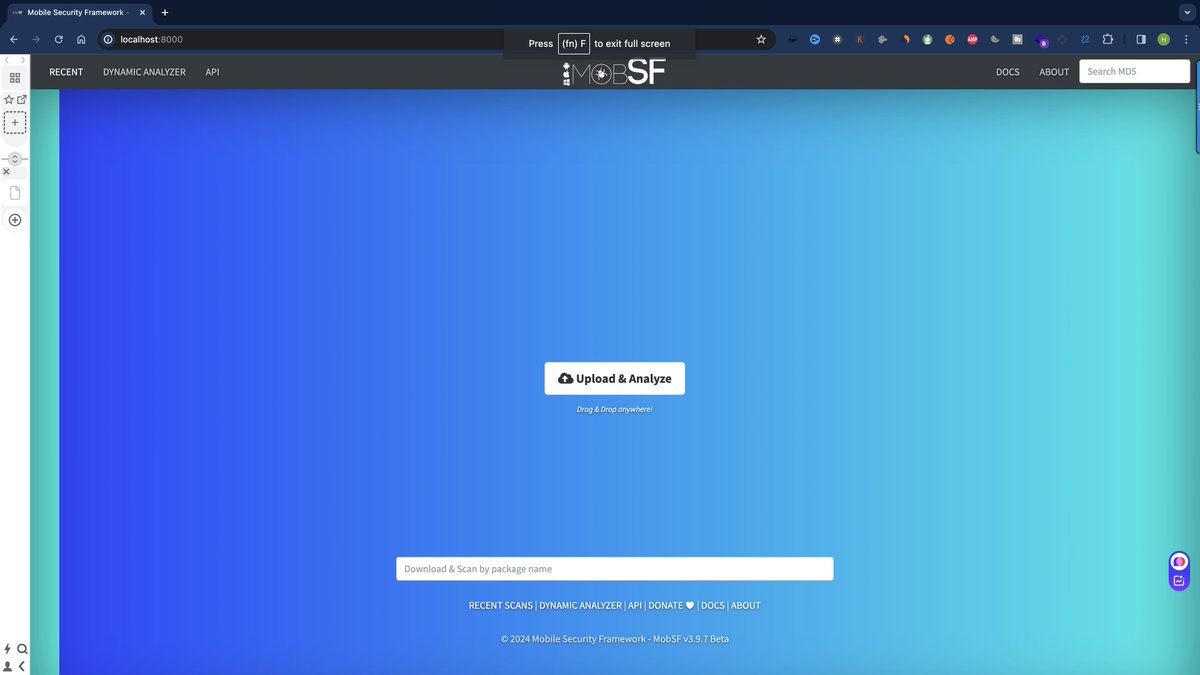The width and height of the screenshot is (1200, 675).
Task: Open the side panel browser icon
Action: (x=1139, y=39)
